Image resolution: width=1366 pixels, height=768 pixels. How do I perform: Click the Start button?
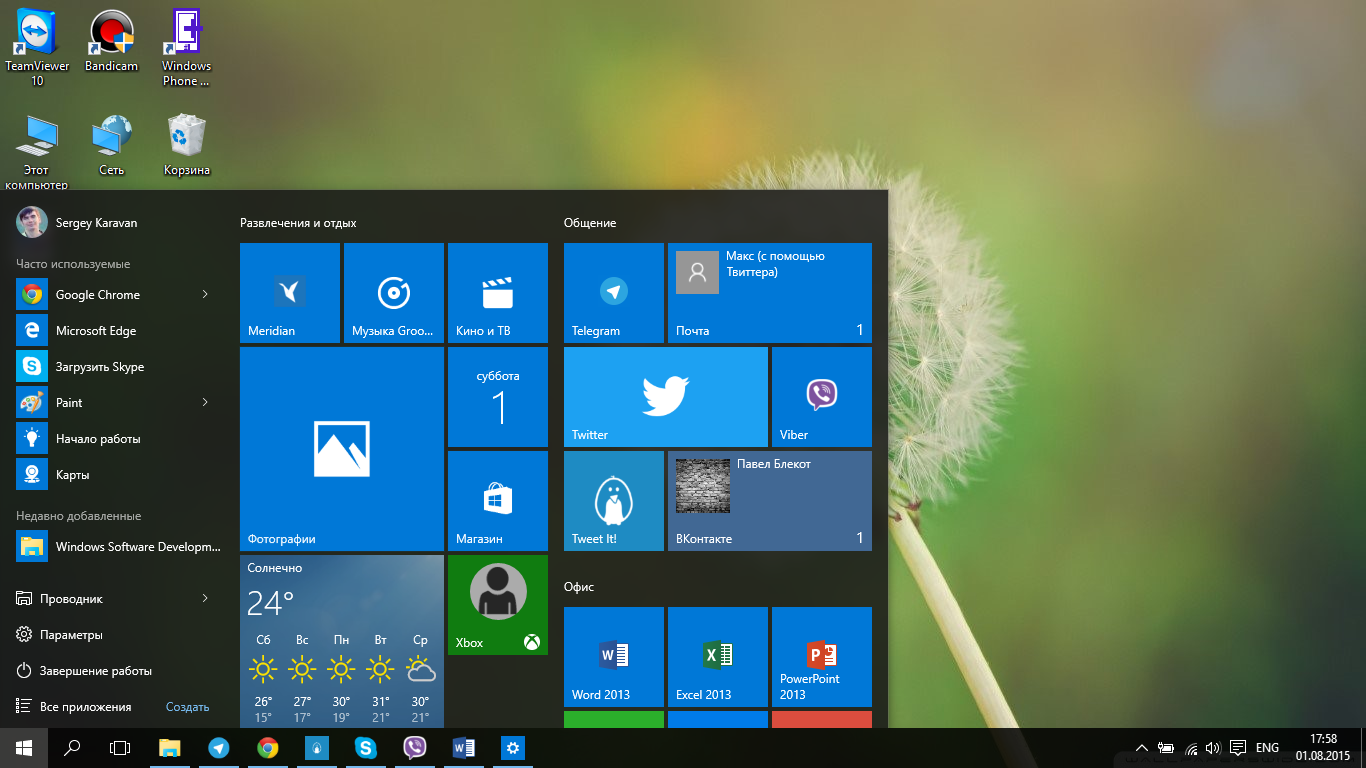24,747
